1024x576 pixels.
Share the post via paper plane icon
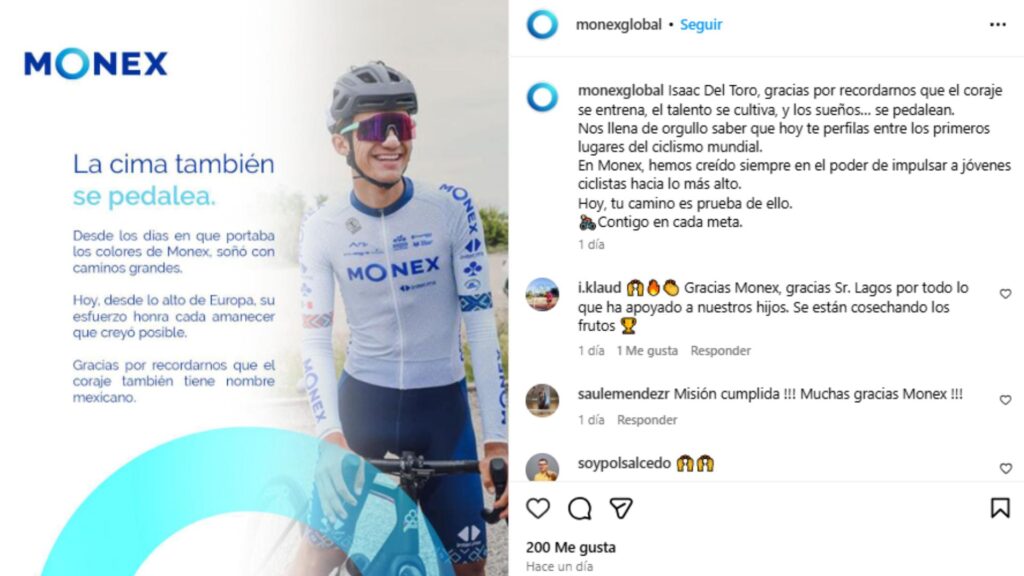click(620, 508)
